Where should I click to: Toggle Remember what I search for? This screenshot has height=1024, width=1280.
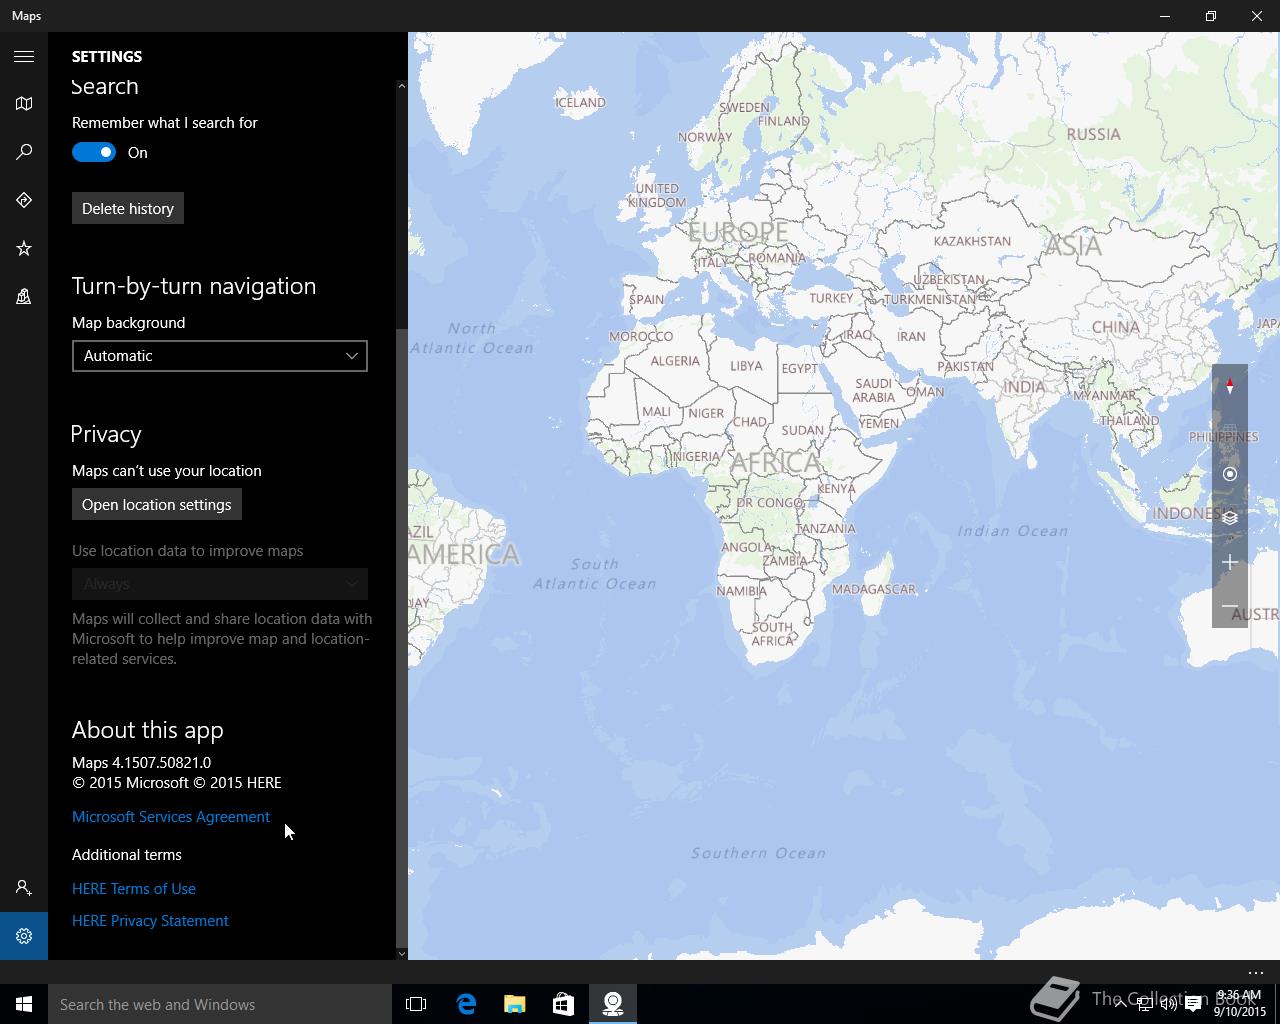coord(94,152)
